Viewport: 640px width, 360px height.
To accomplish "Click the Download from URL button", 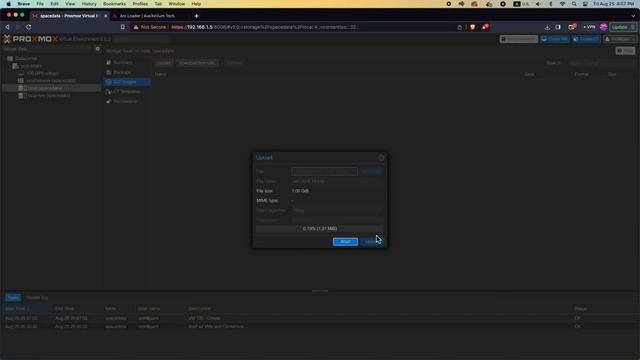I will (x=198, y=63).
